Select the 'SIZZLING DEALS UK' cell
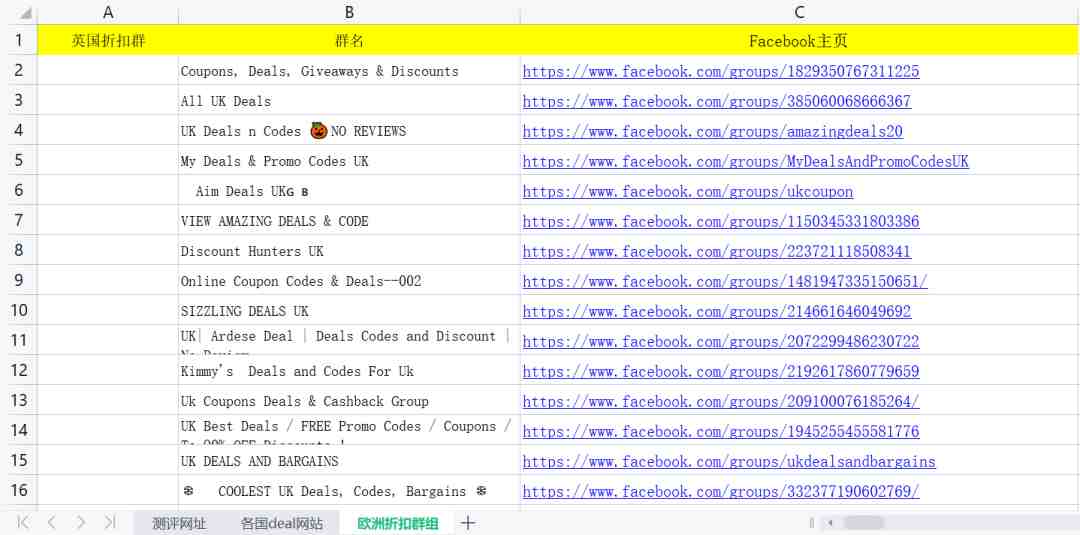The height and width of the screenshot is (535, 1080). coord(349,311)
